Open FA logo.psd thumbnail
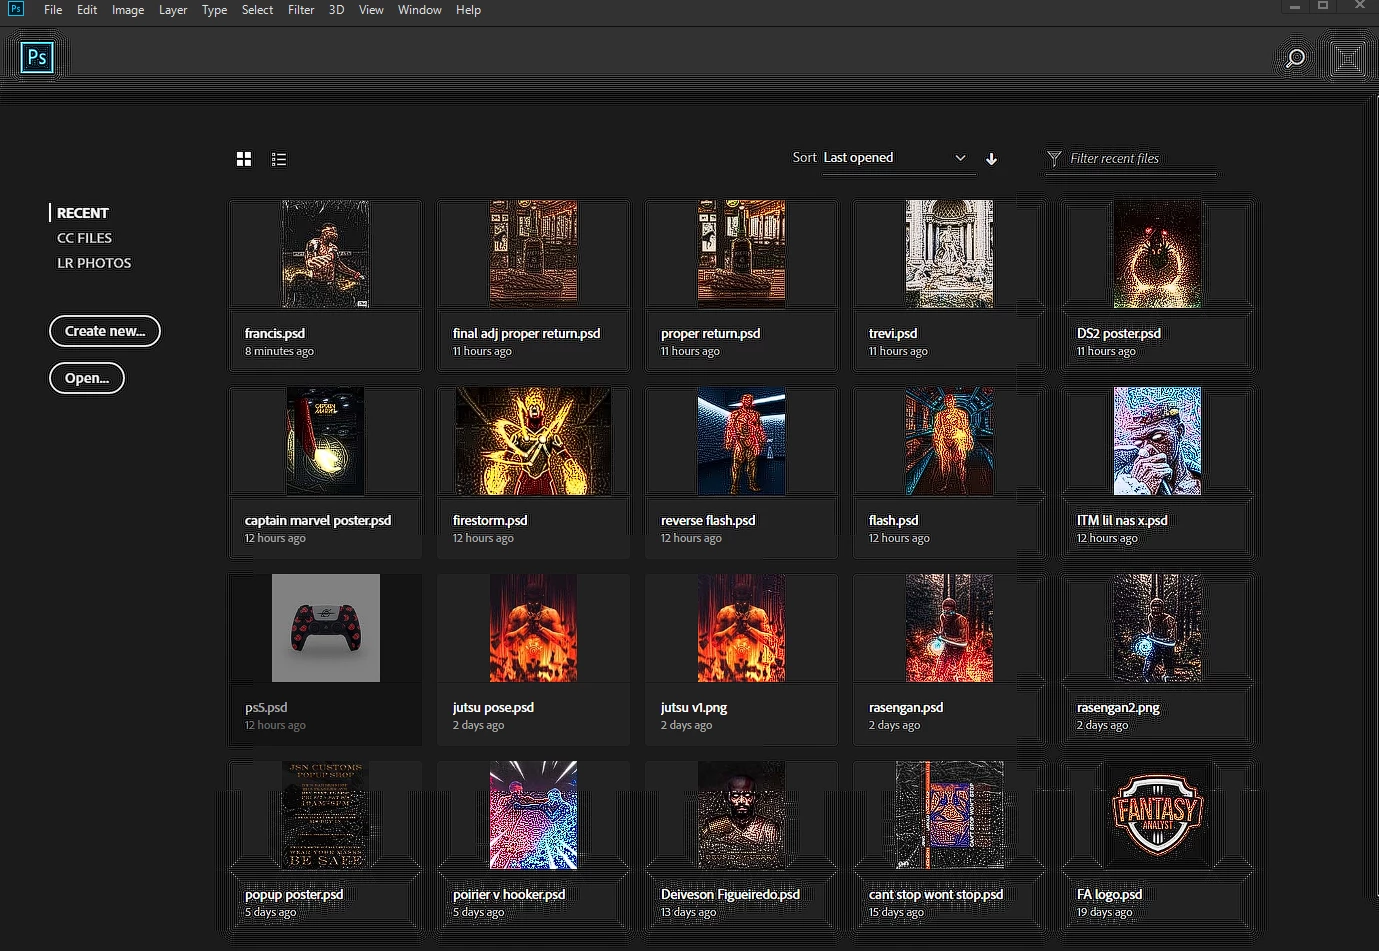The width and height of the screenshot is (1379, 951). [1157, 815]
